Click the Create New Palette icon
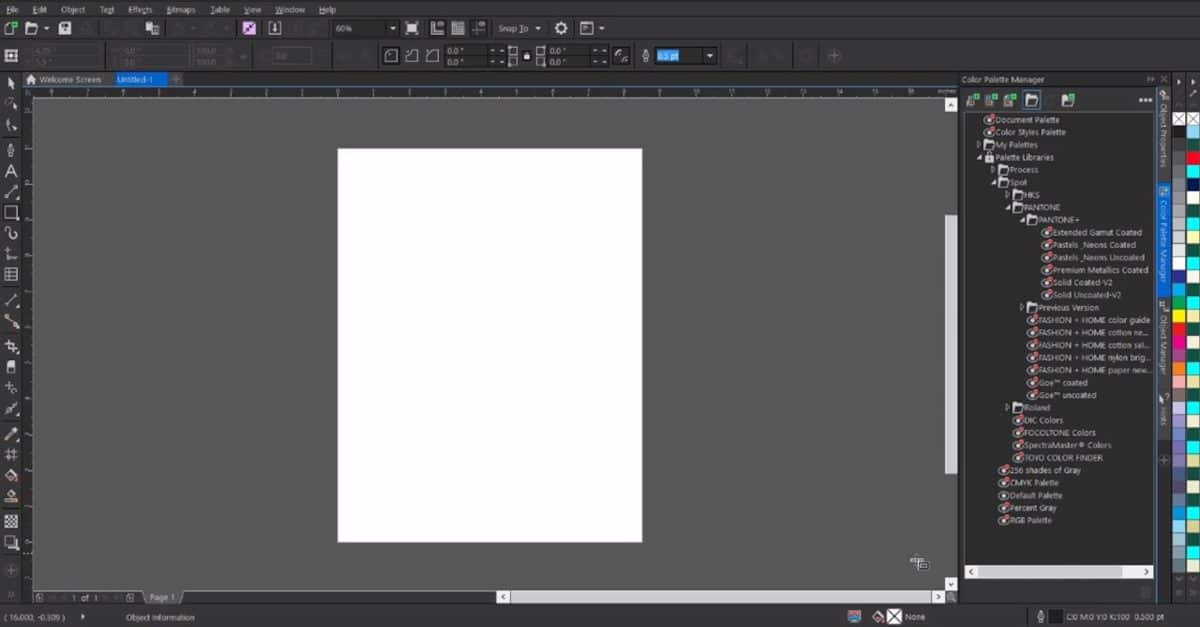 [x=972, y=100]
